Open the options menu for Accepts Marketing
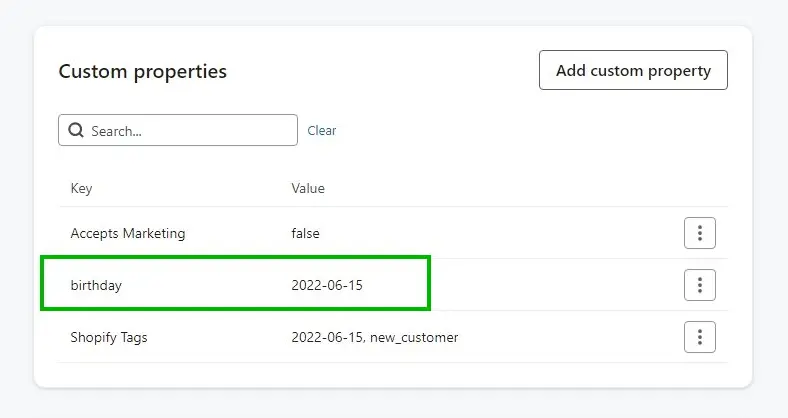The width and height of the screenshot is (788, 418). (x=700, y=233)
